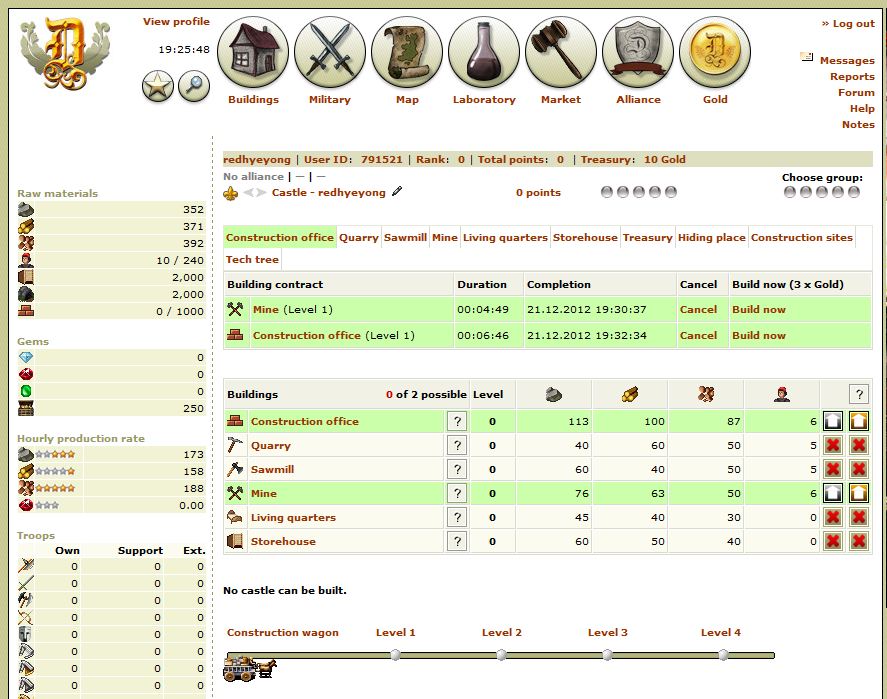Open Storehouse building link in list
887x699 pixels.
click(x=283, y=541)
